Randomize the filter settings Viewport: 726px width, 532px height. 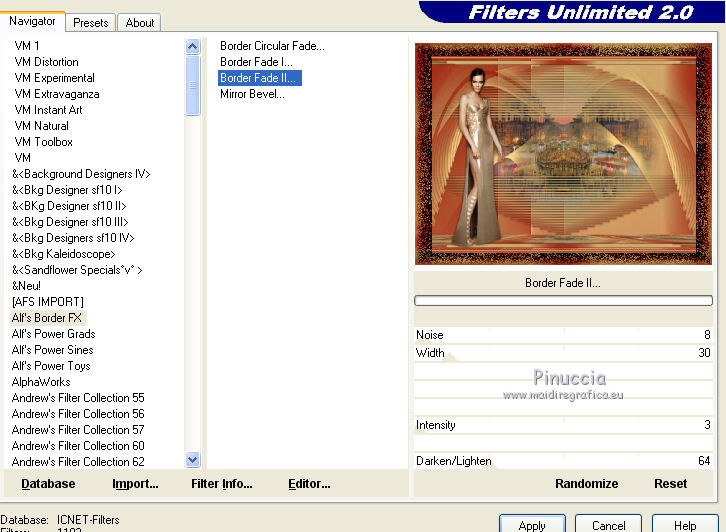click(x=587, y=484)
